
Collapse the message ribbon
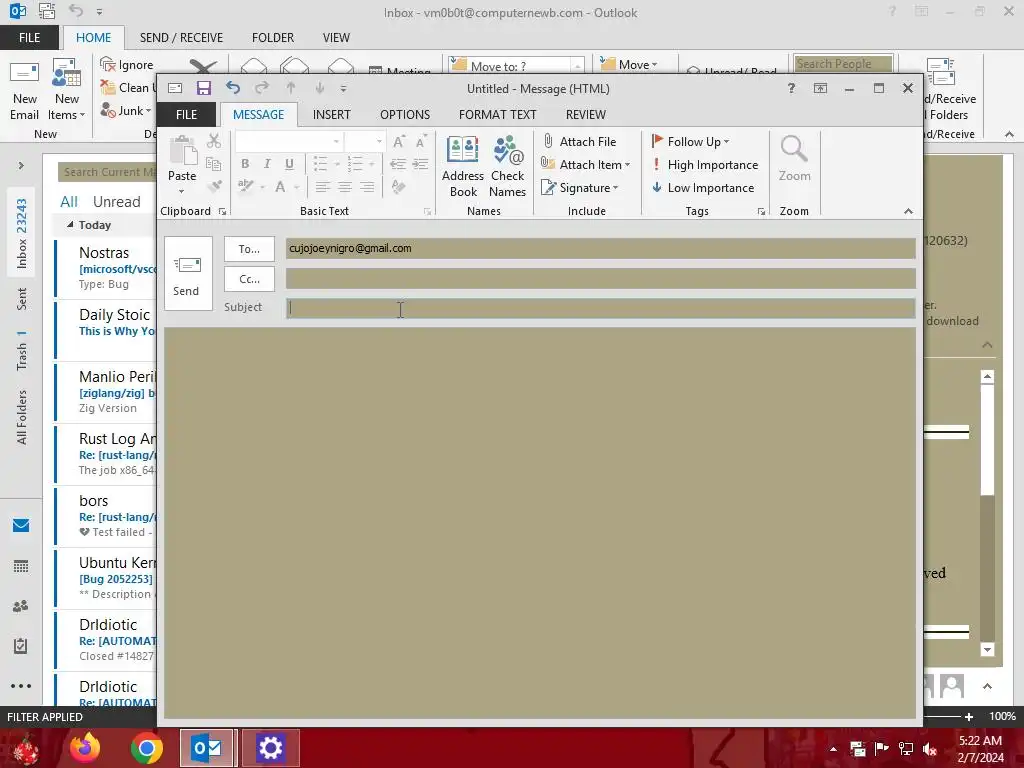(908, 211)
